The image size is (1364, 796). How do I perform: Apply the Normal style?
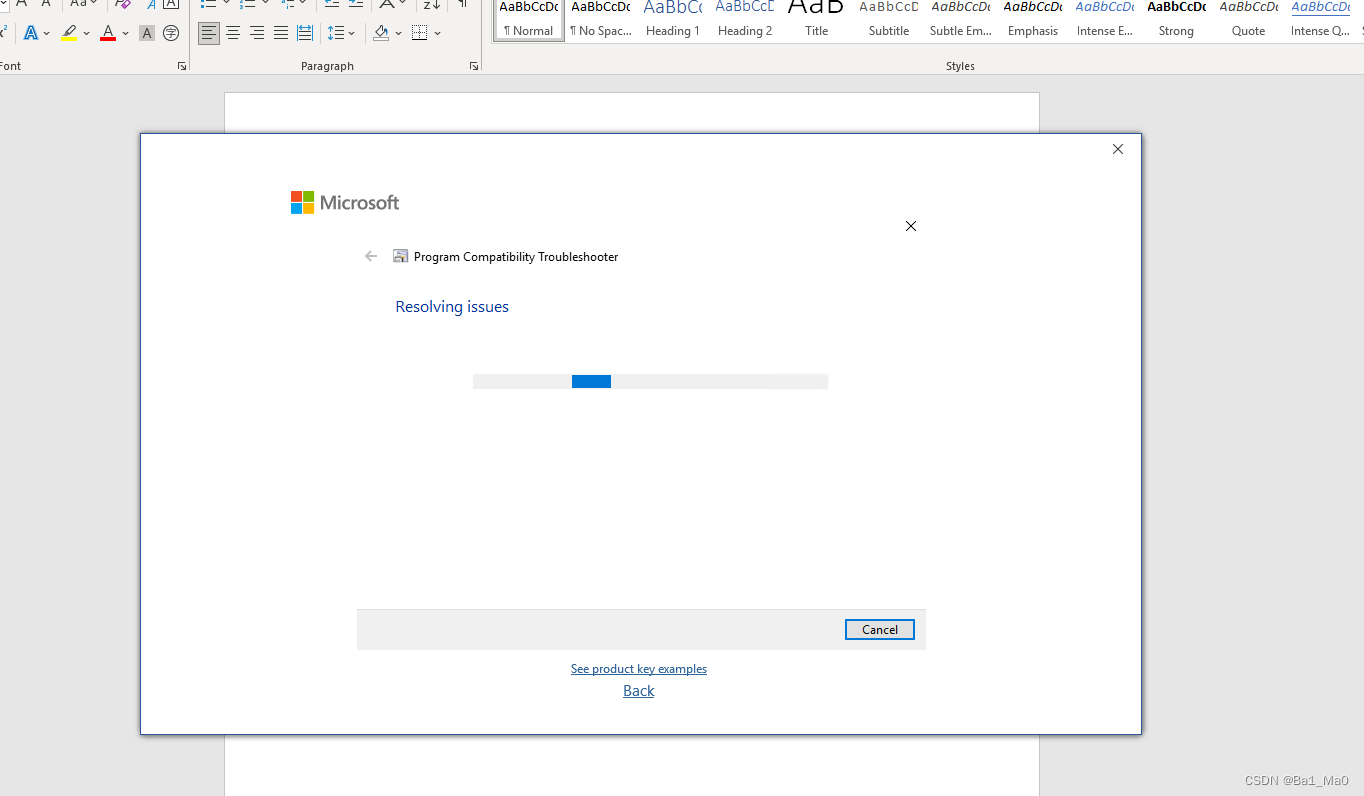point(529,20)
